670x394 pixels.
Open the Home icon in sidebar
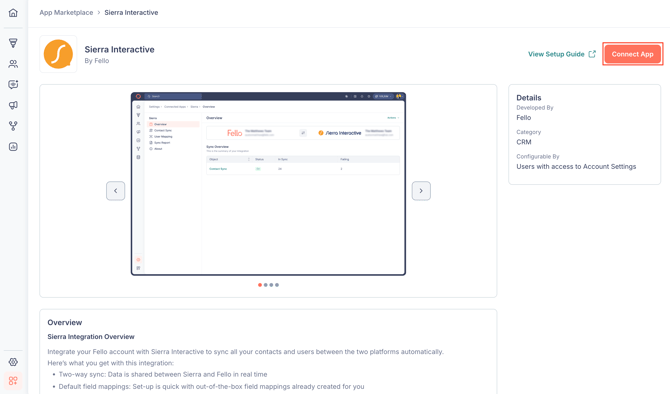pos(13,13)
